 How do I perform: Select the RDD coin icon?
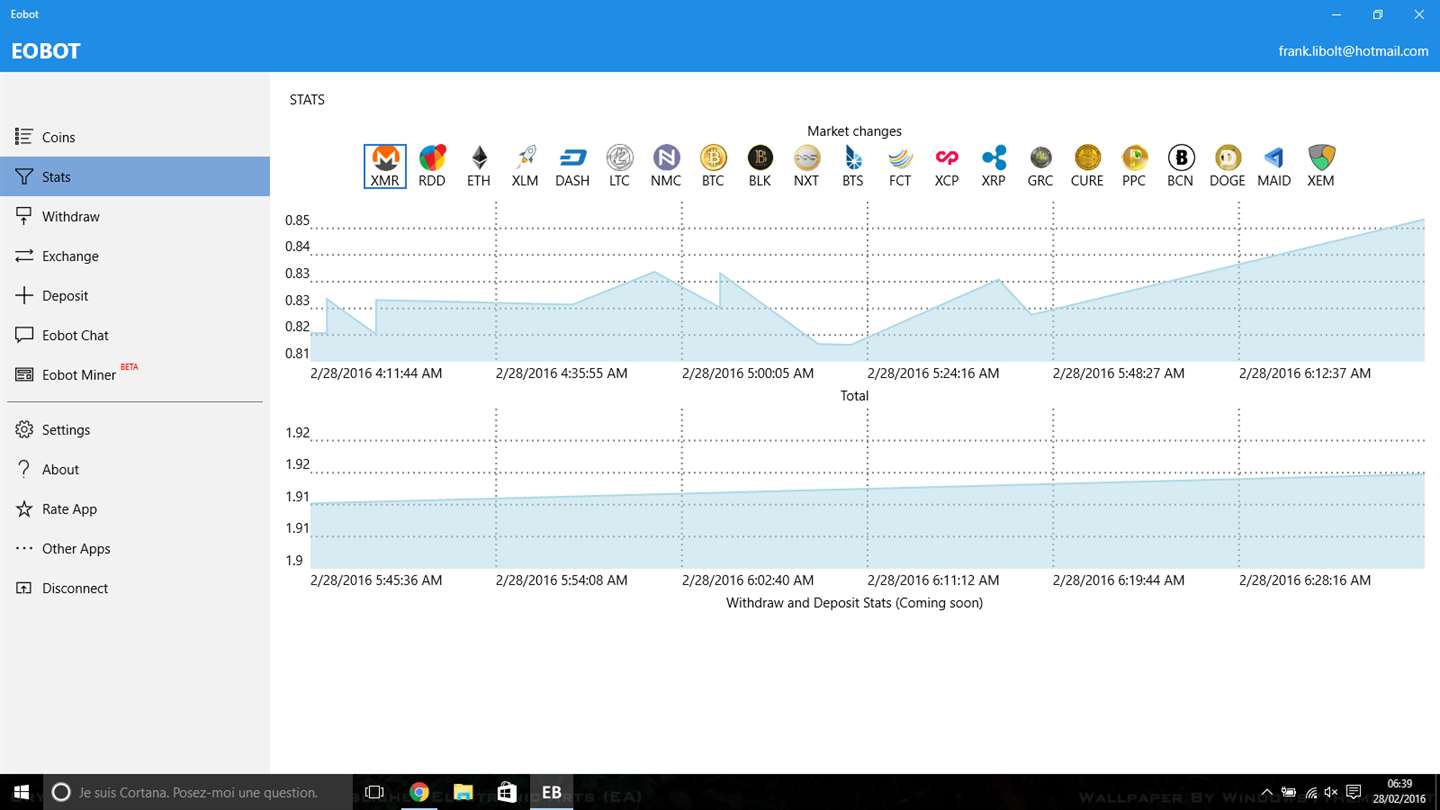point(432,166)
